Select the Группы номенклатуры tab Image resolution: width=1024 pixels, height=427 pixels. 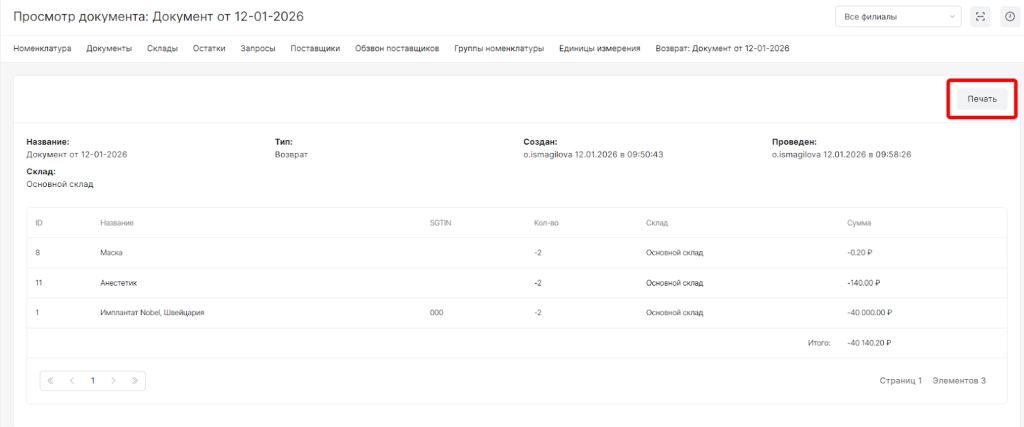tap(498, 48)
